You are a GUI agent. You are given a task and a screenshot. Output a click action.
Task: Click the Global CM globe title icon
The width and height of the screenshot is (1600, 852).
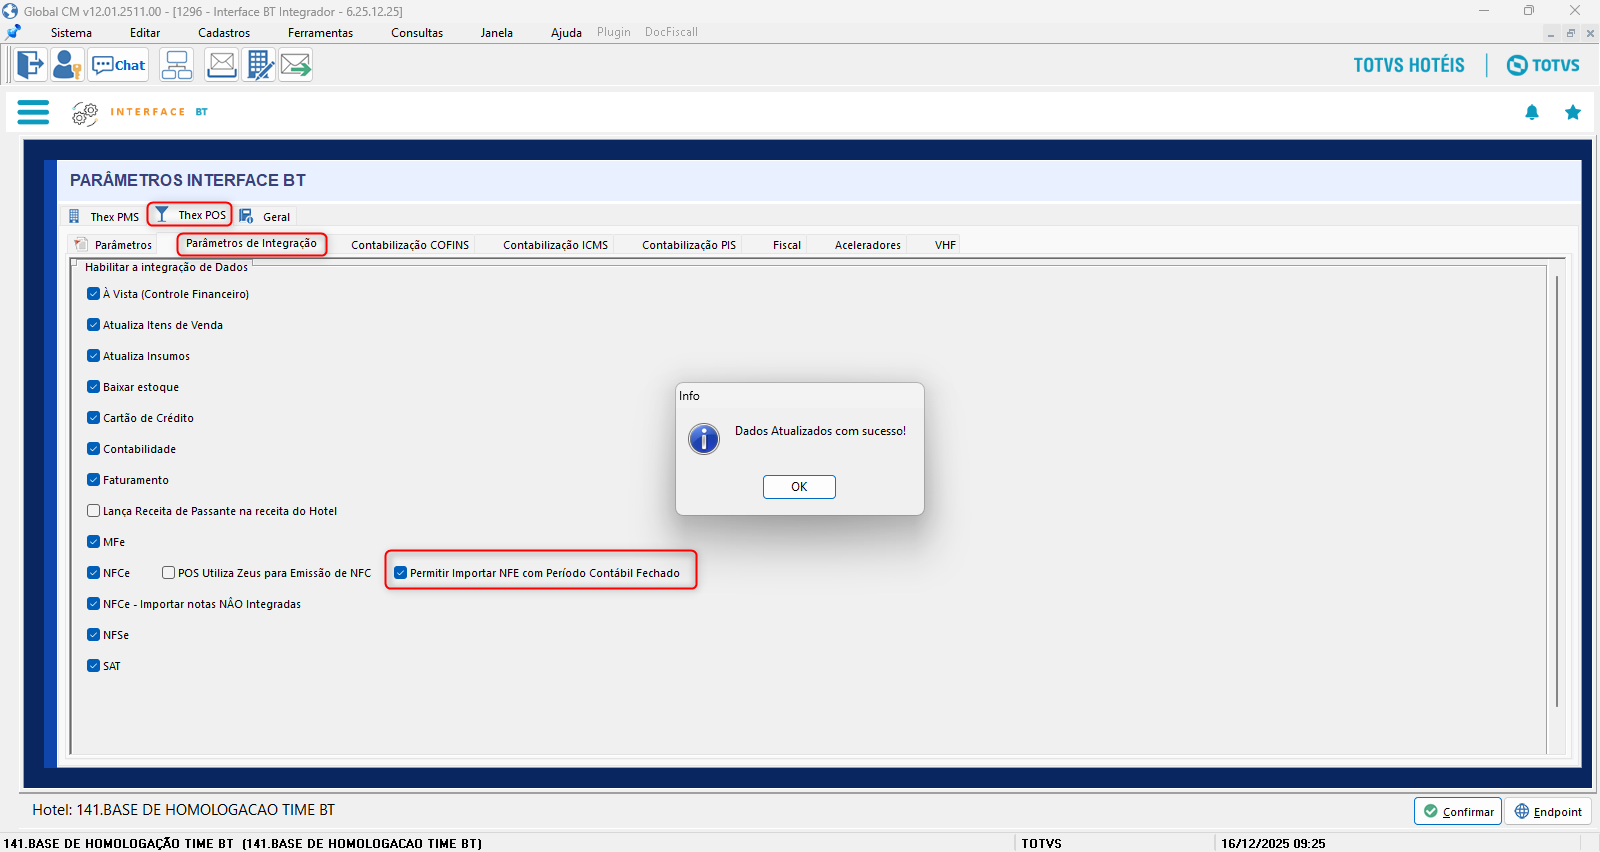click(x=10, y=11)
